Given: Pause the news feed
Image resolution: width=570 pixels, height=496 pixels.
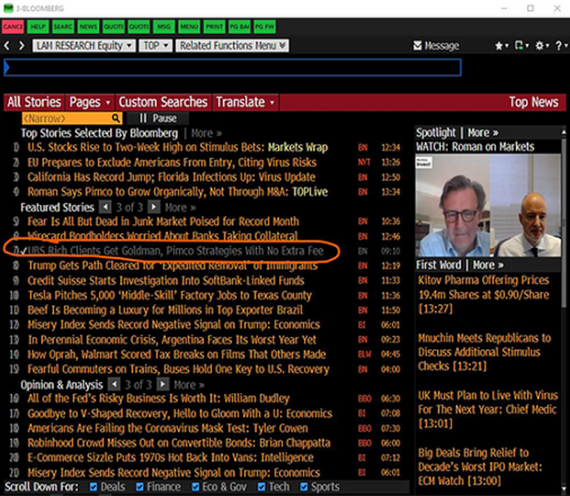Looking at the screenshot, I should [x=158, y=118].
